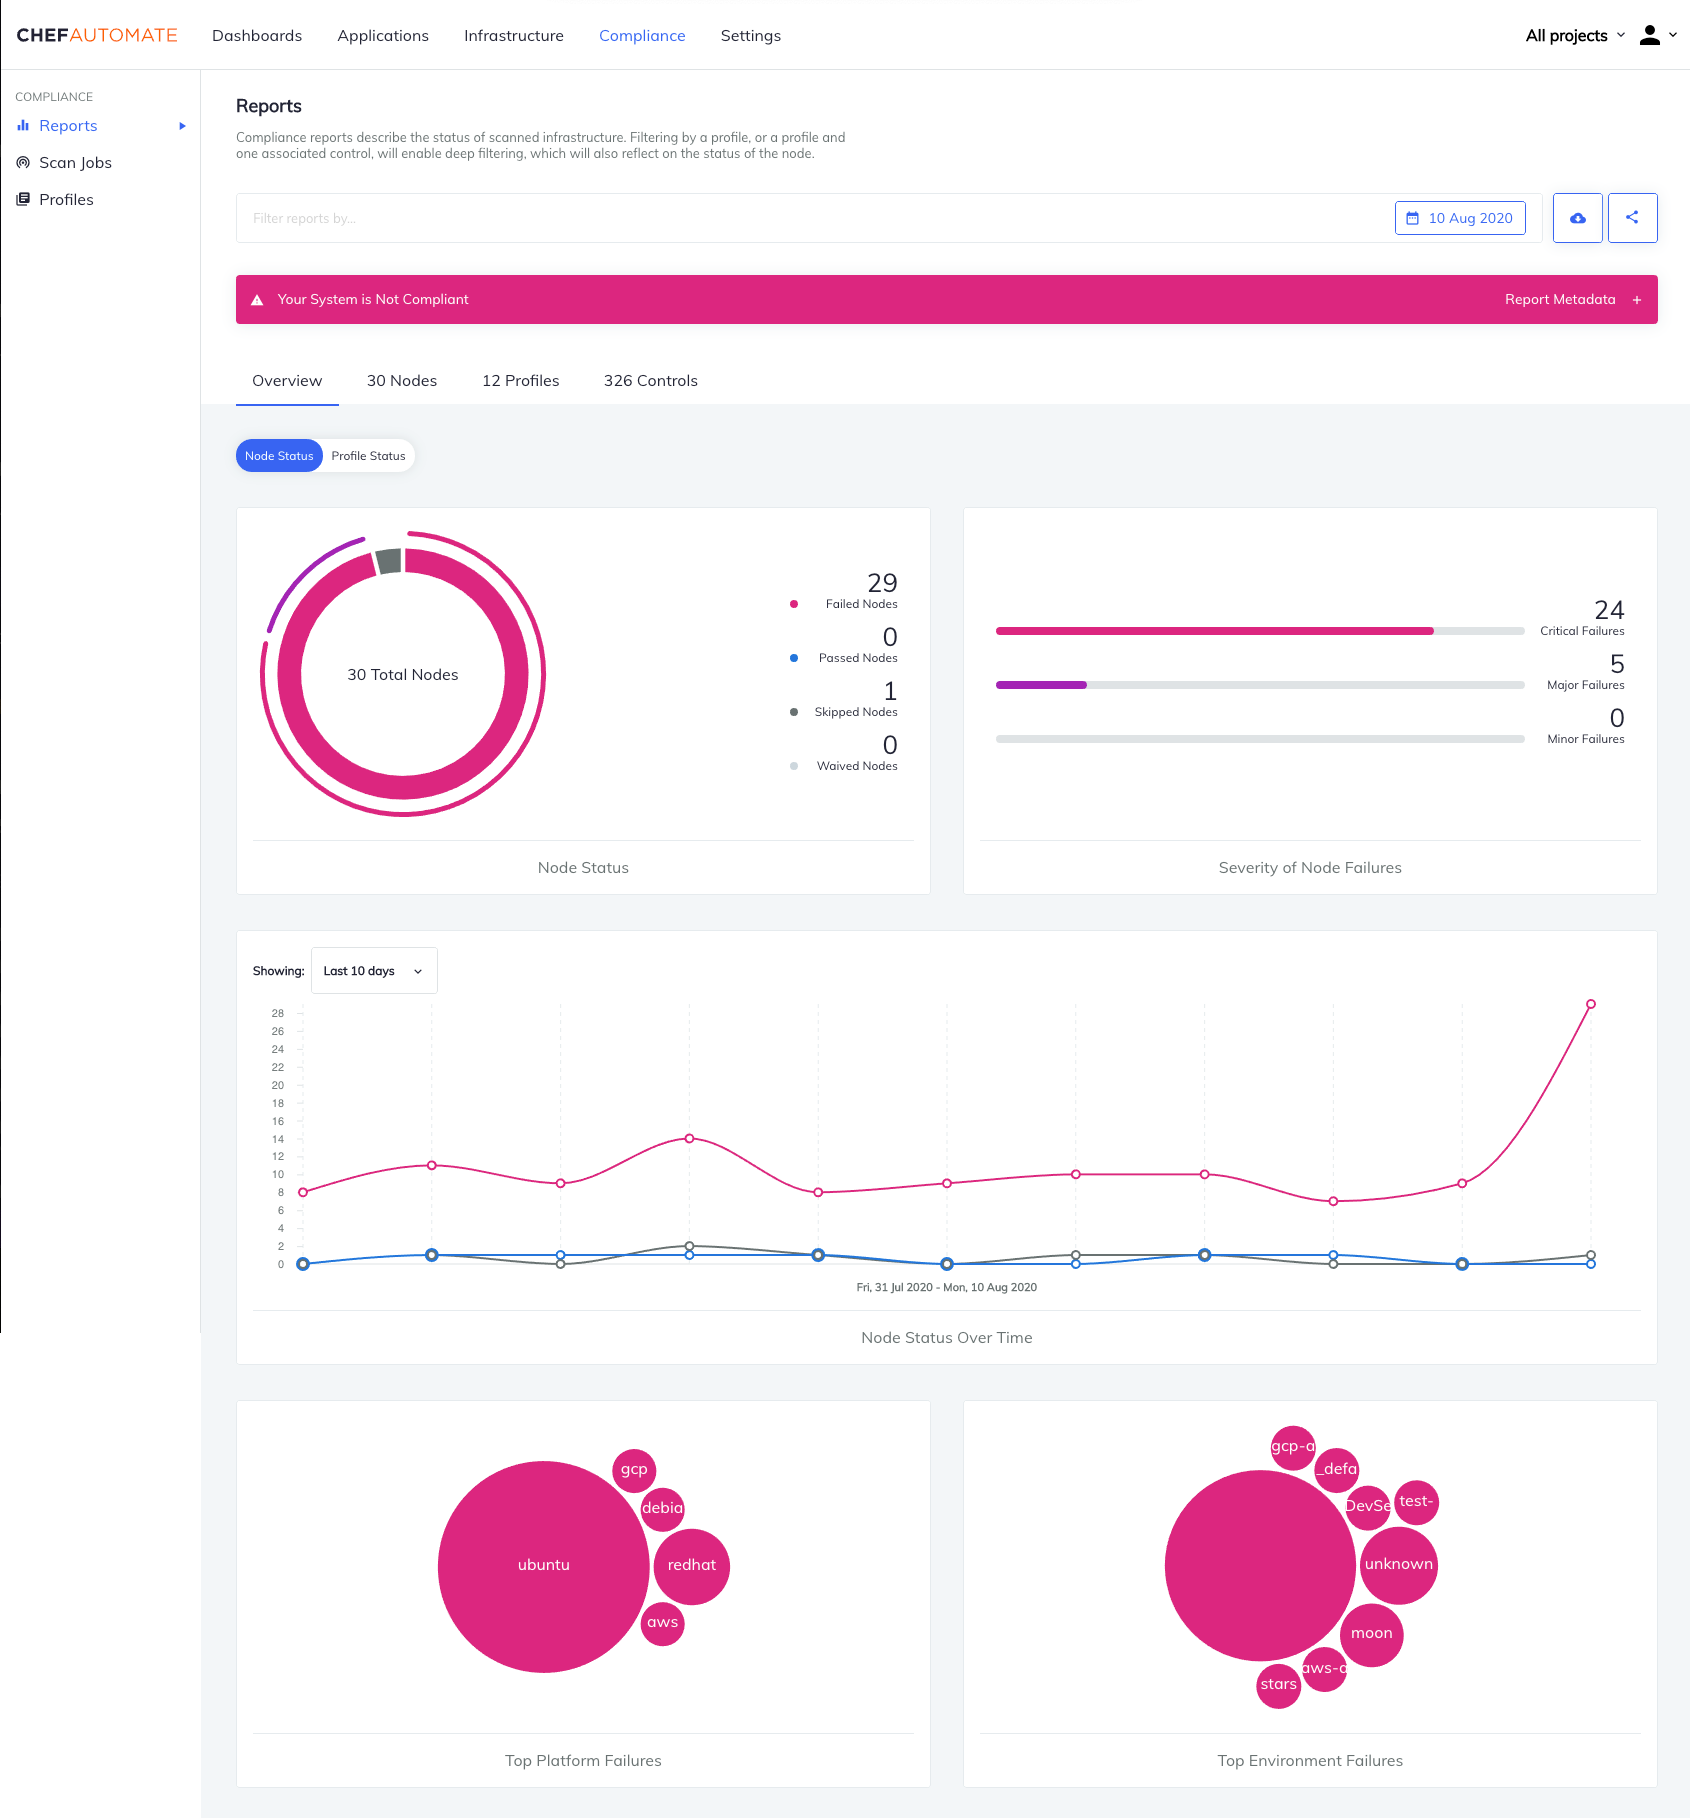Open the Last 10 days dropdown
1690x1818 pixels.
[374, 971]
